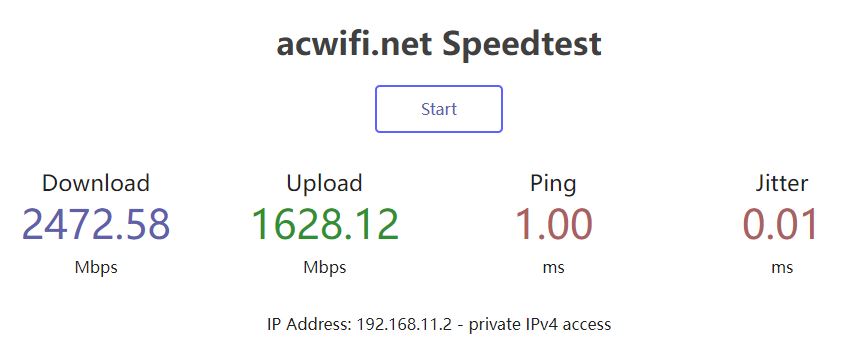This screenshot has height=364, width=848.
Task: Click the 'IP Address:' label text
Action: [310, 325]
